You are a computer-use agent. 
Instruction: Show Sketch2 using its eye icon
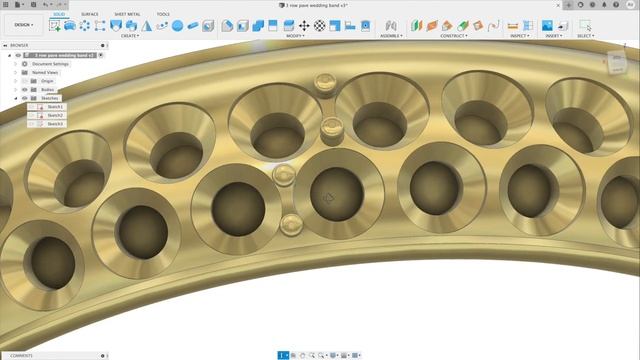click(x=32, y=115)
